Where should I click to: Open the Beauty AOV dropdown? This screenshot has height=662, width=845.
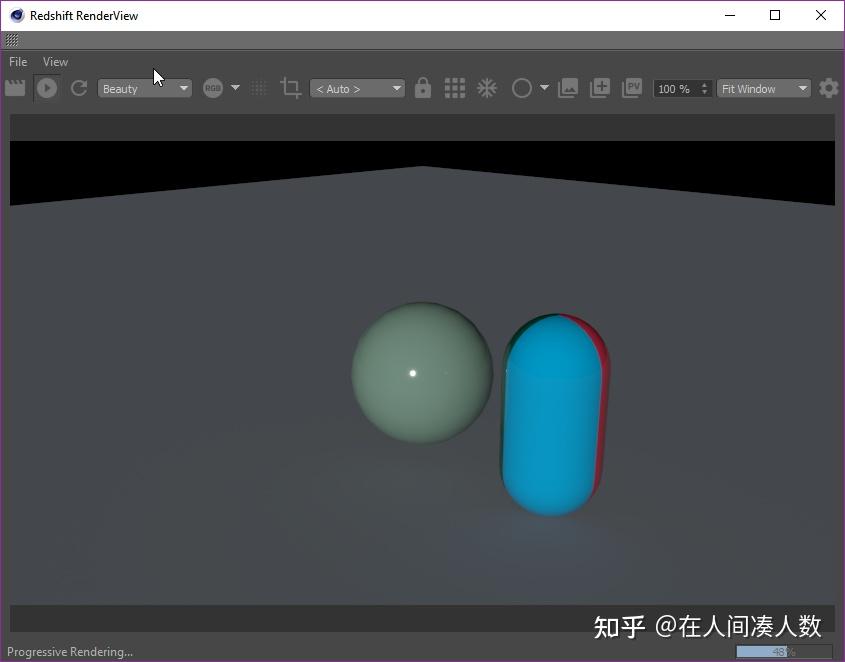[x=144, y=88]
